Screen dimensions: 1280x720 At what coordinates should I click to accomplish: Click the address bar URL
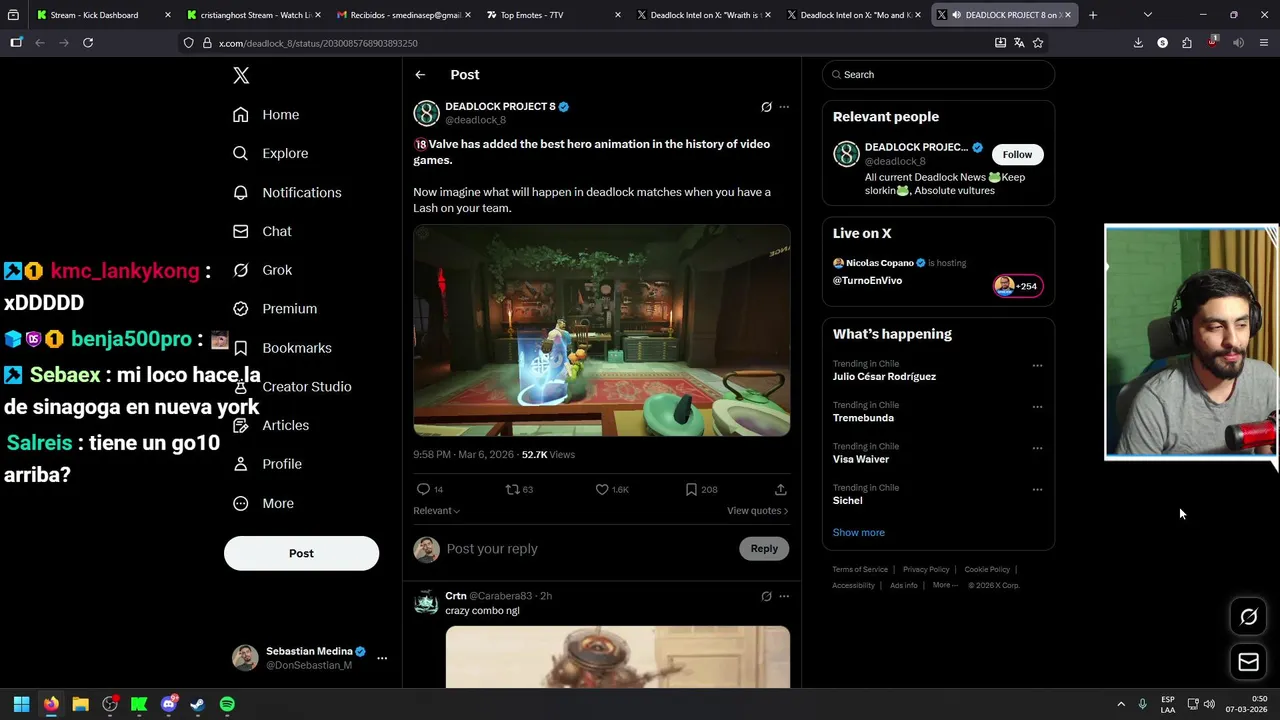point(318,43)
